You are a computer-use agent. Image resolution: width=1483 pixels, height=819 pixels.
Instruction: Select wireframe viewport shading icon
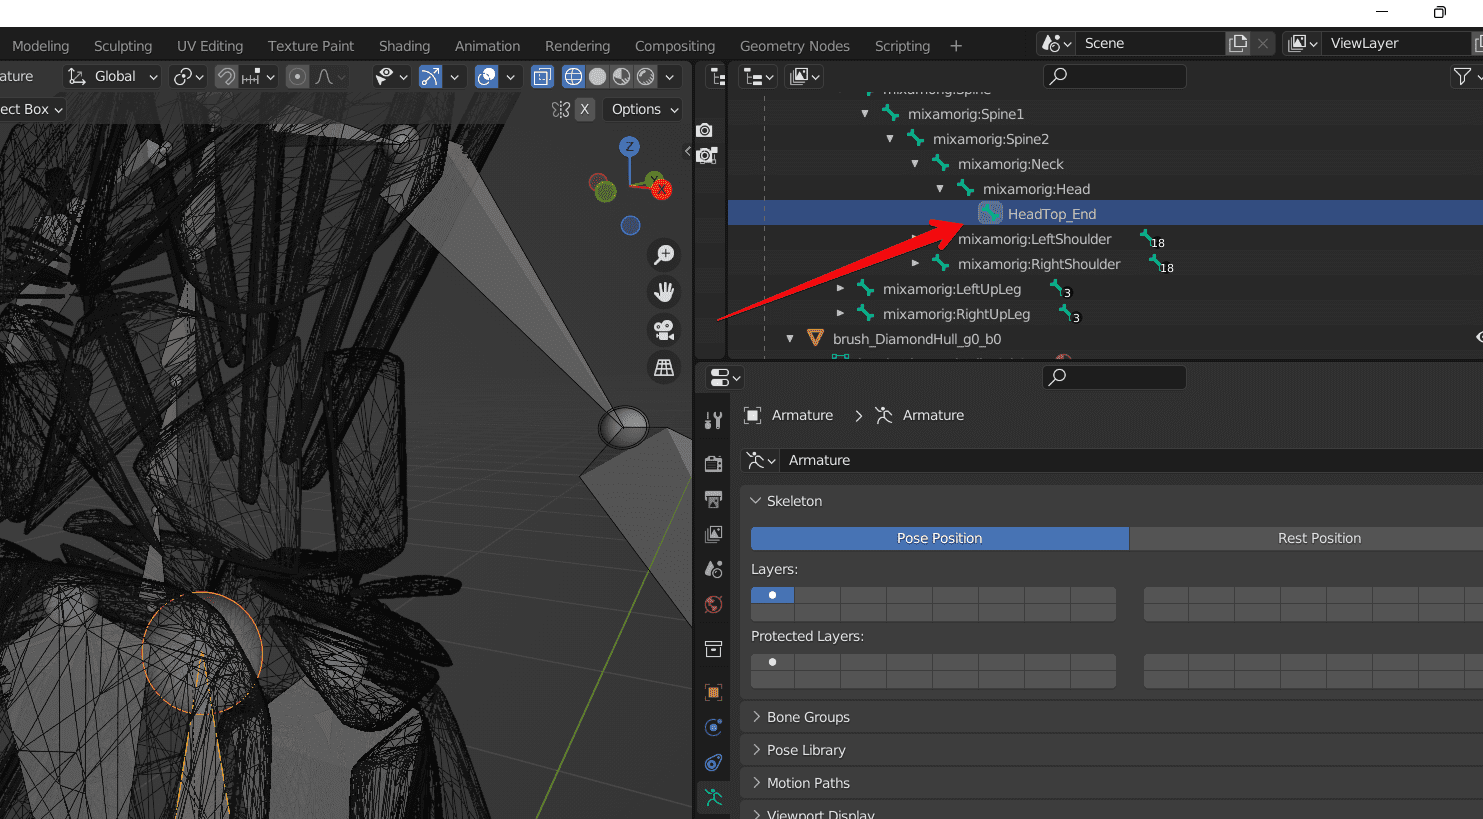coord(573,77)
